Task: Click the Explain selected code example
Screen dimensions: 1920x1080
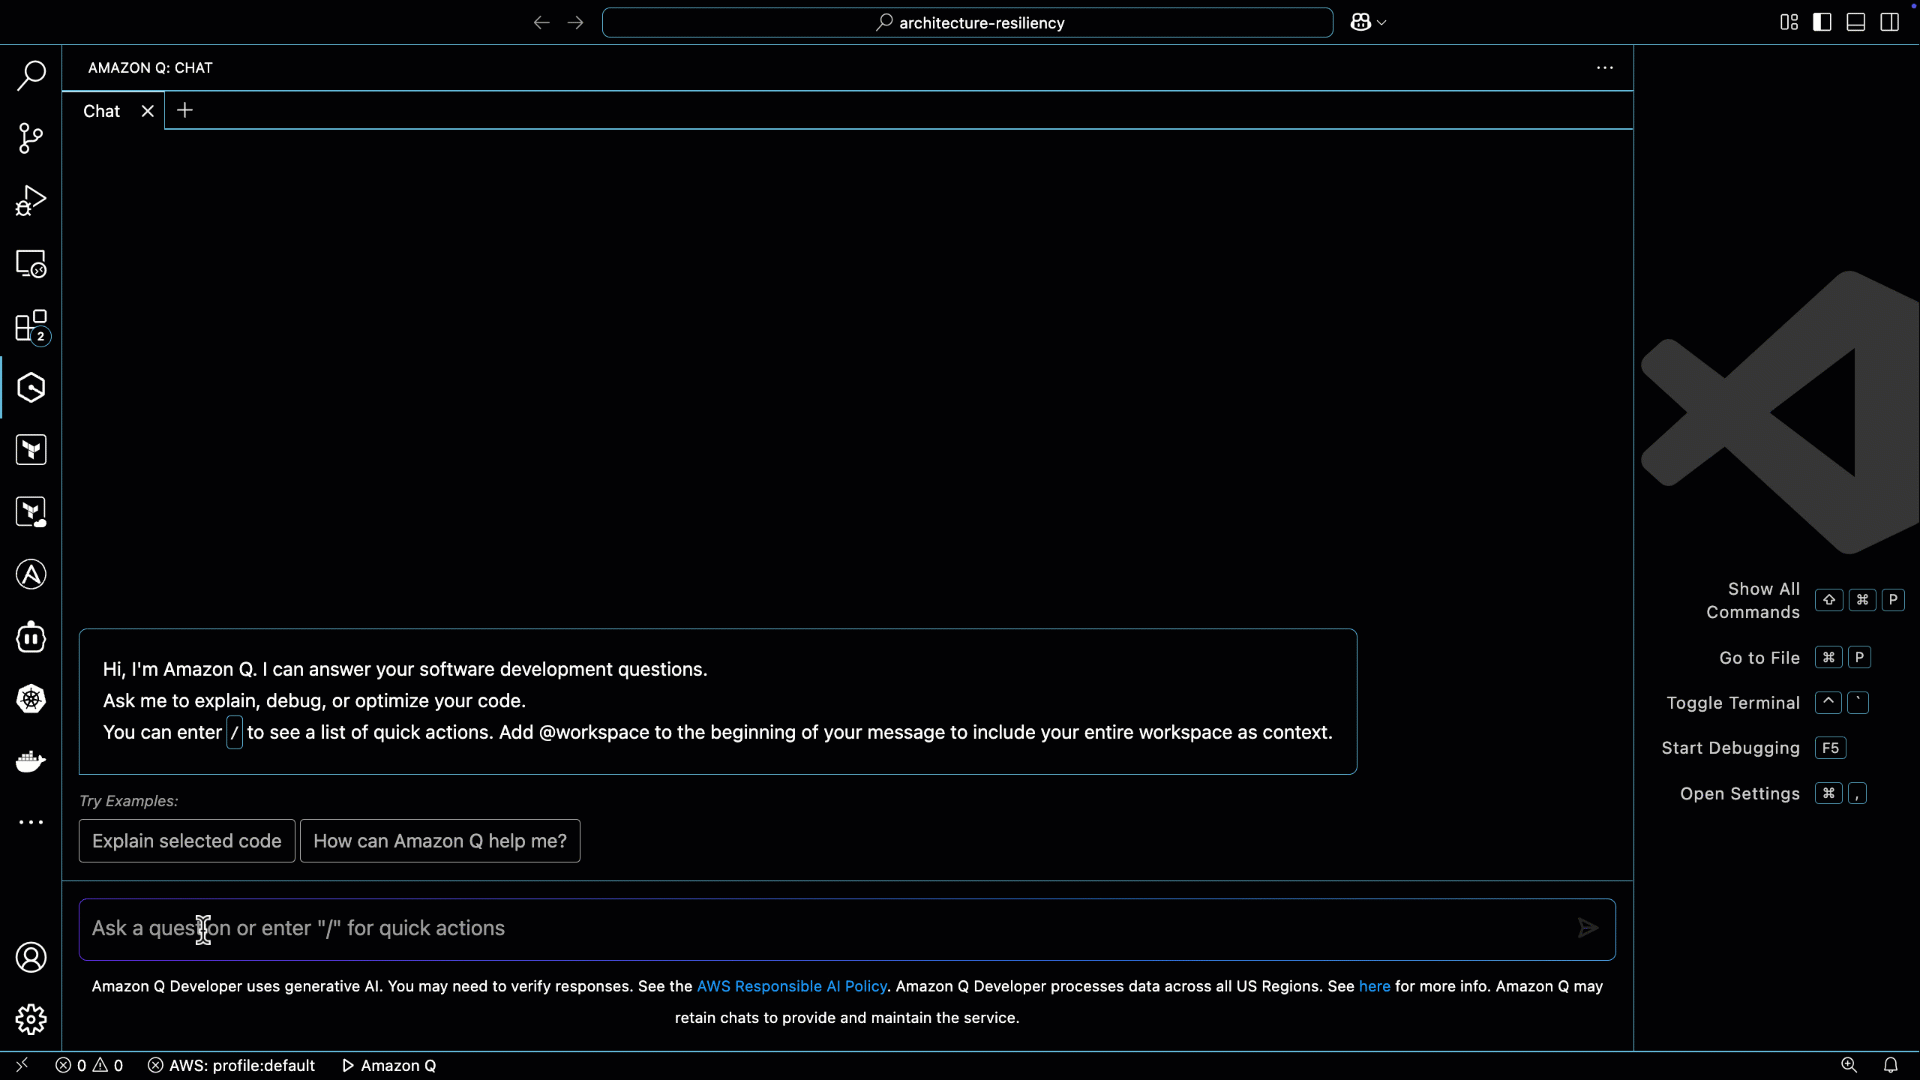Action: click(186, 841)
